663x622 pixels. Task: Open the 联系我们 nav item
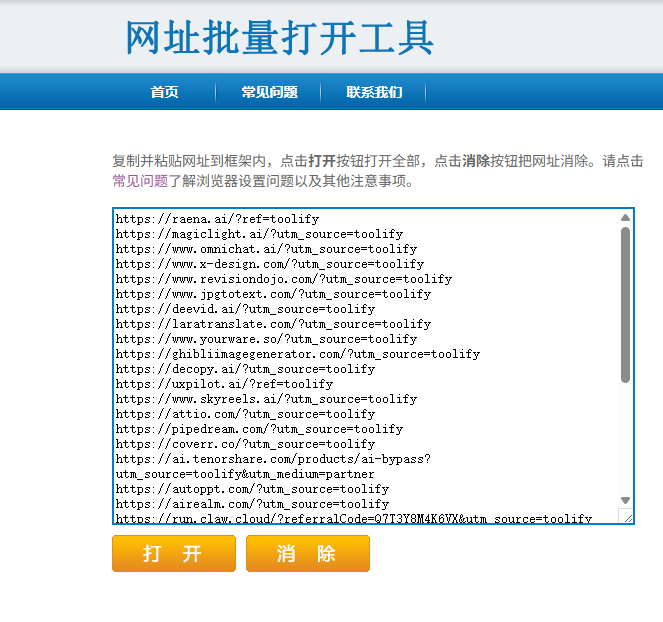click(374, 92)
